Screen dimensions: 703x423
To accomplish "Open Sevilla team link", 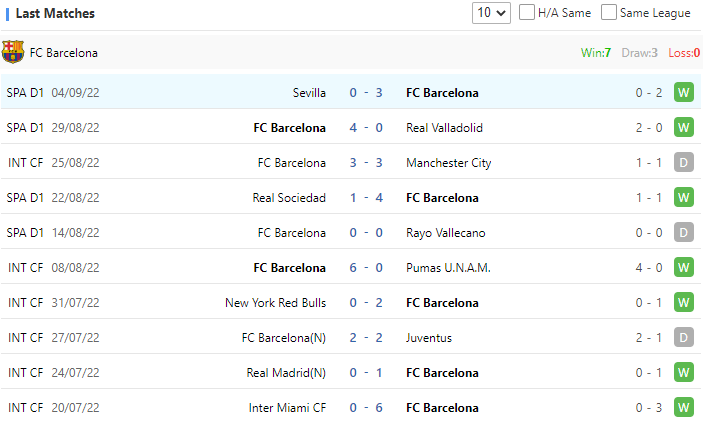I will 309,93.
